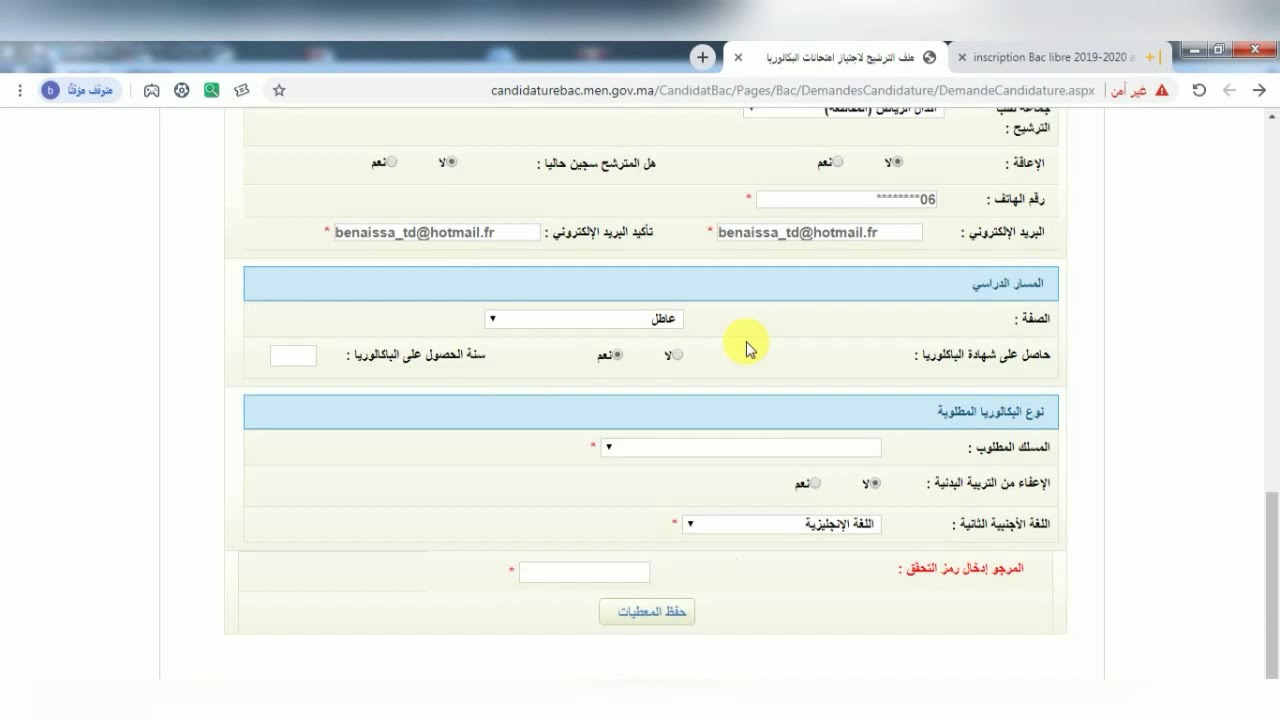Click the red not-secure warning triangle
This screenshot has height=720, width=1280.
tap(1162, 90)
